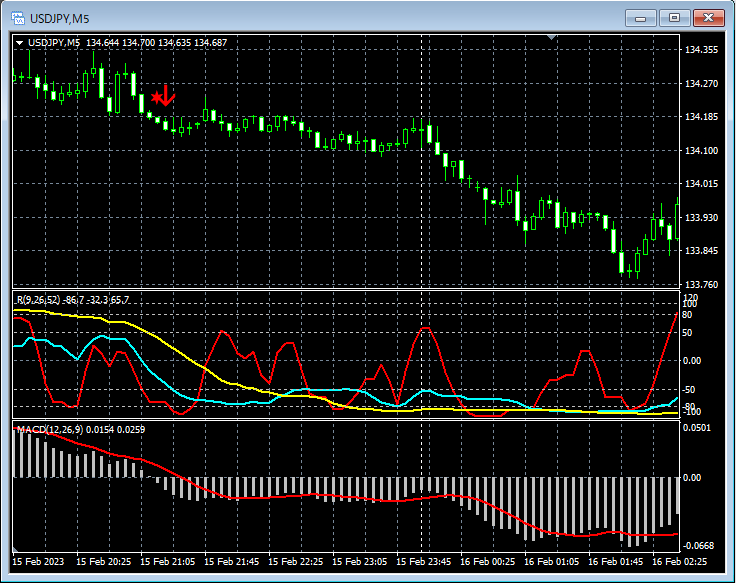Click the -0.0668 MACD scale label

(x=699, y=546)
